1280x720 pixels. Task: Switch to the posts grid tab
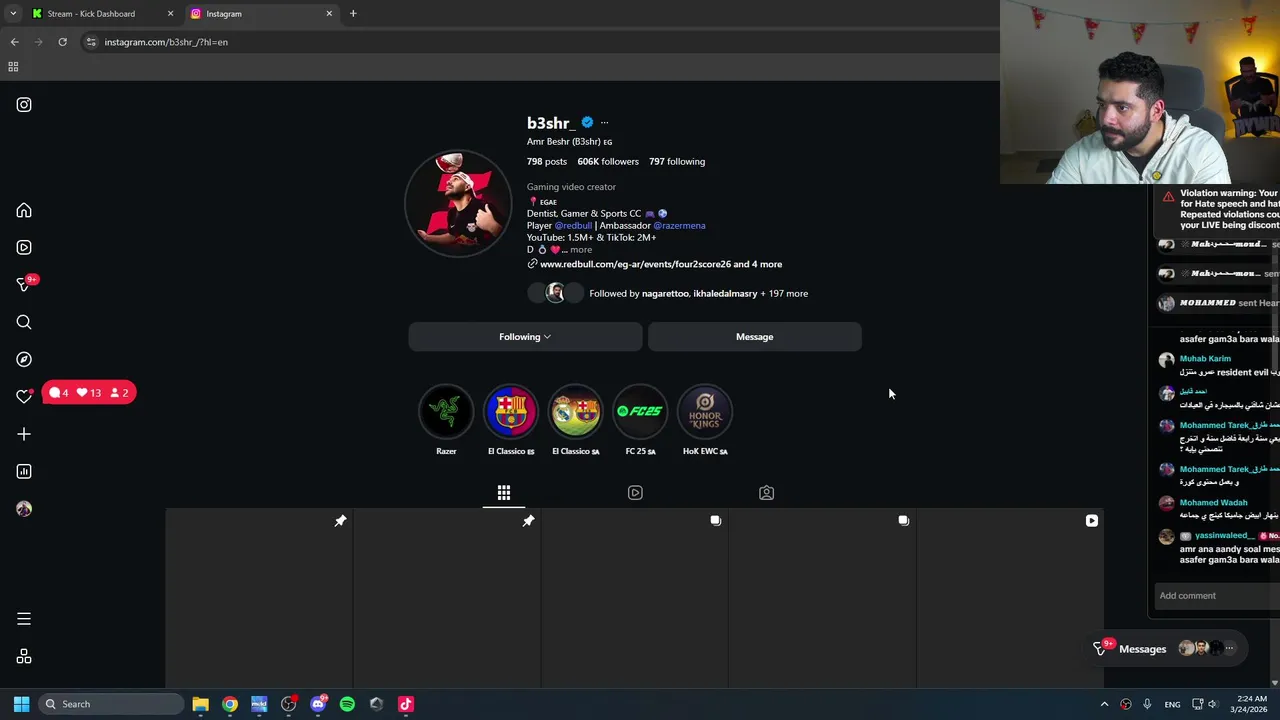click(504, 493)
